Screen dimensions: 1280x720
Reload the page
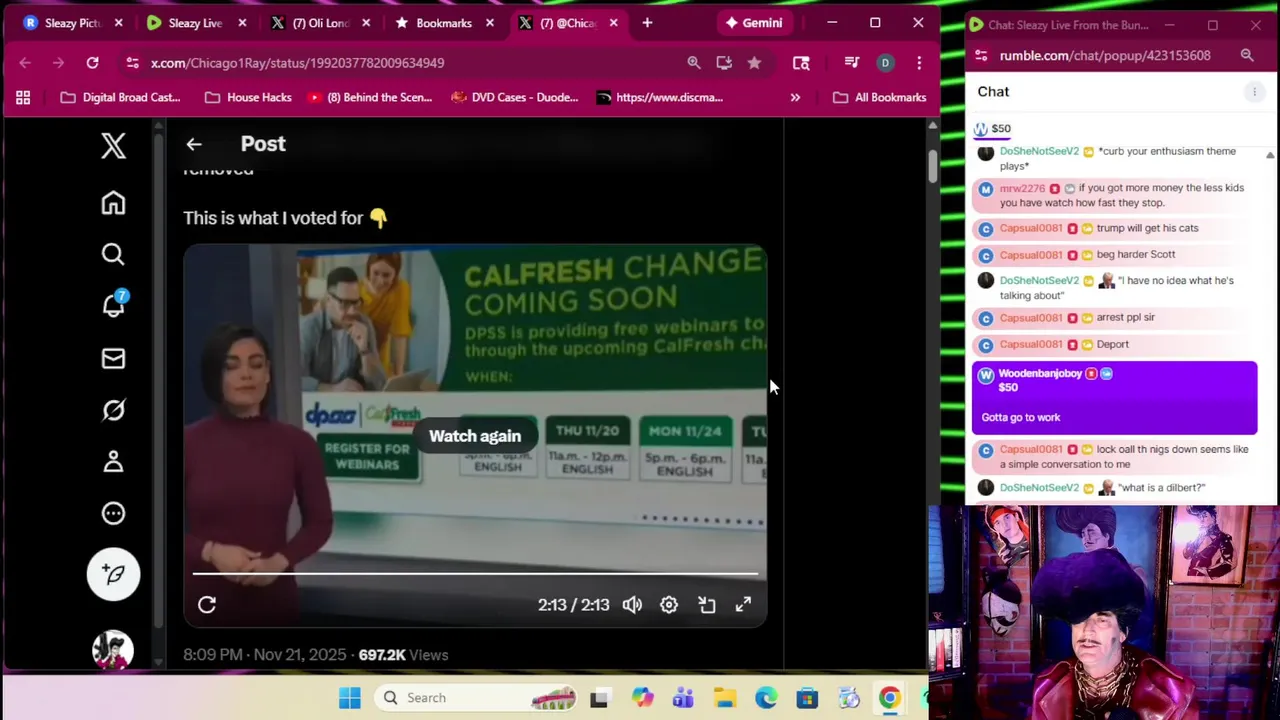pyautogui.click(x=92, y=63)
